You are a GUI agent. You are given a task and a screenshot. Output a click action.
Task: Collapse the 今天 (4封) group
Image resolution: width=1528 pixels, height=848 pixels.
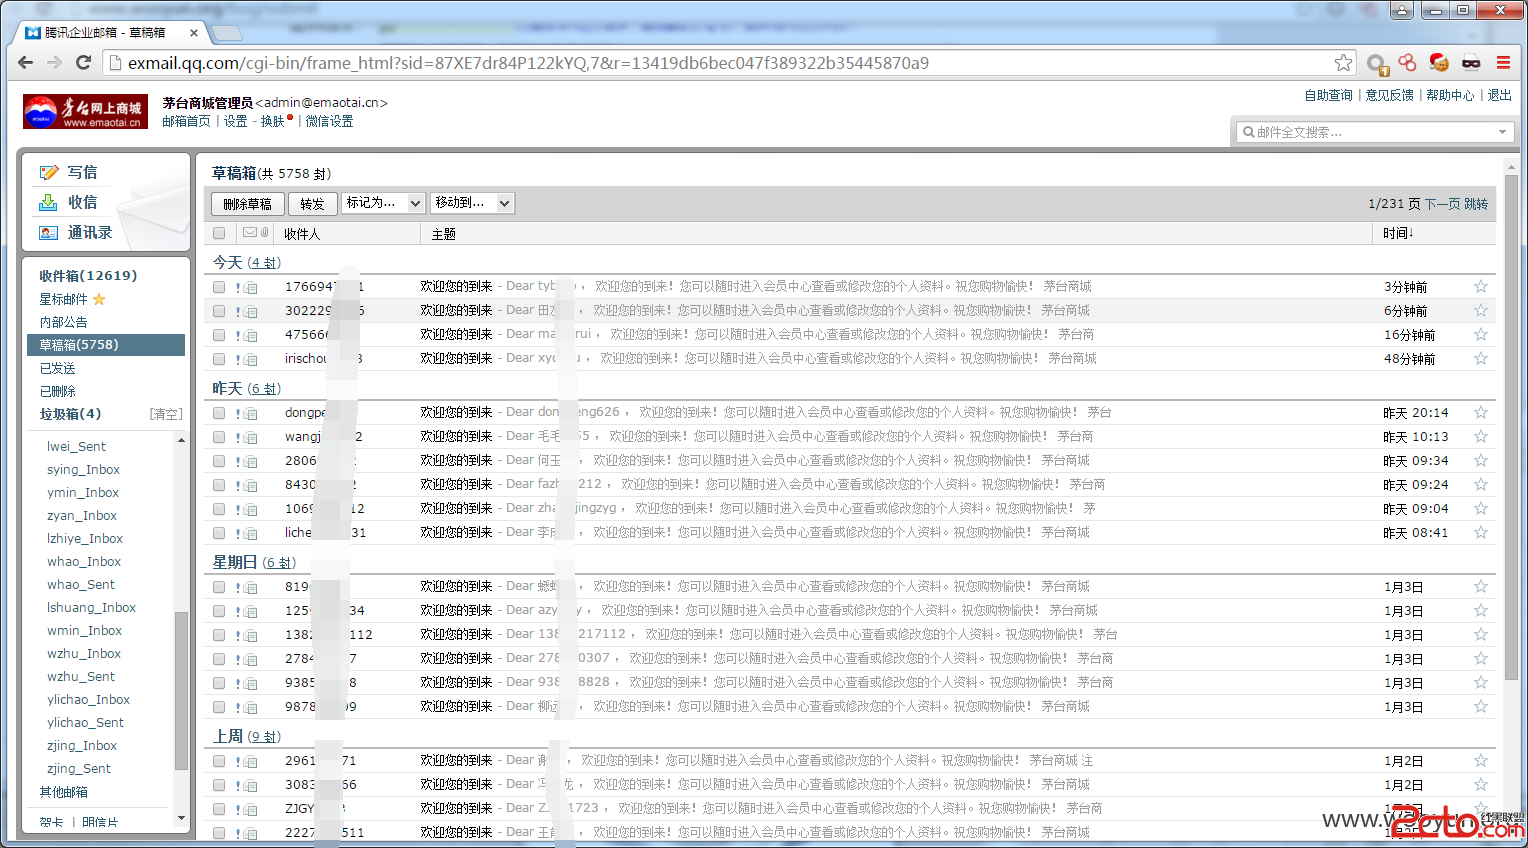tap(246, 262)
